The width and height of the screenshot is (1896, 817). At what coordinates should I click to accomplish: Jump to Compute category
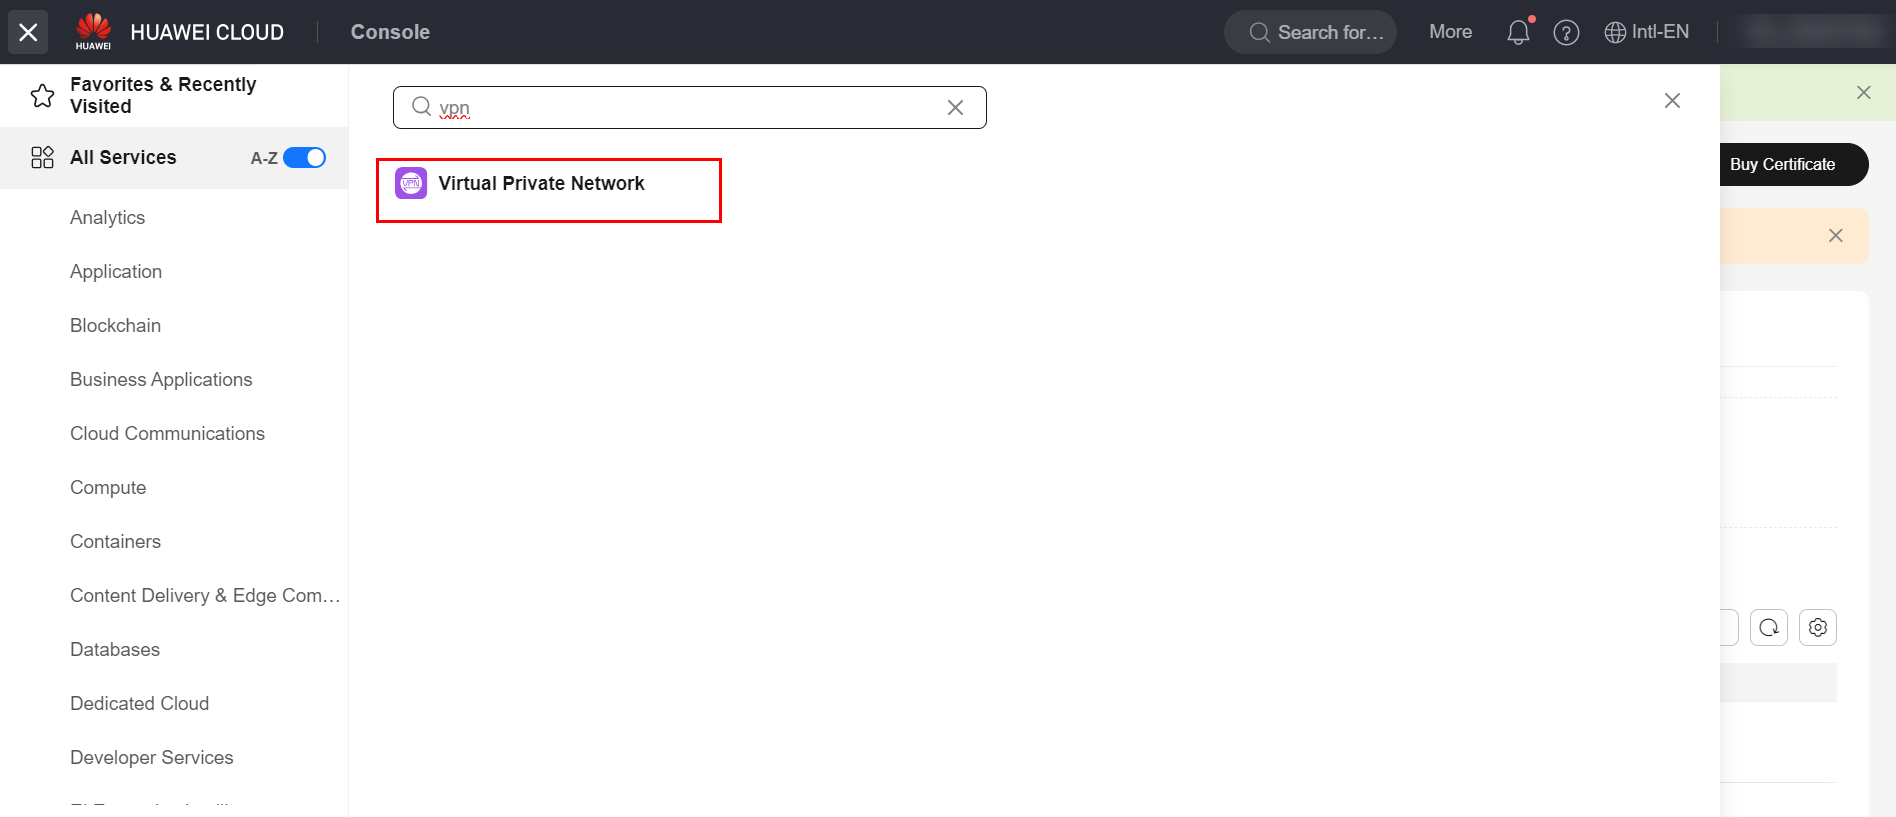pyautogui.click(x=108, y=487)
